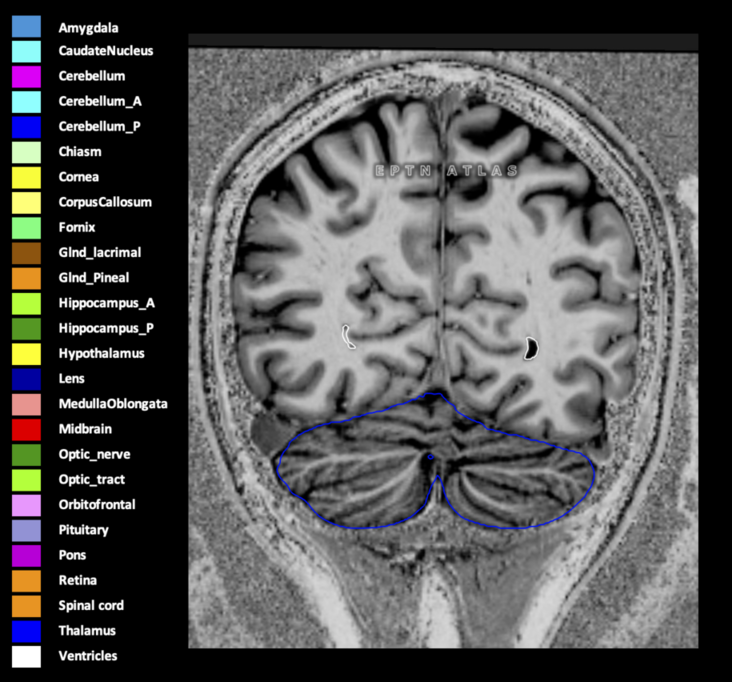This screenshot has height=682, width=732.
Task: Select the "Optic_tract" legend label
Action: point(92,479)
